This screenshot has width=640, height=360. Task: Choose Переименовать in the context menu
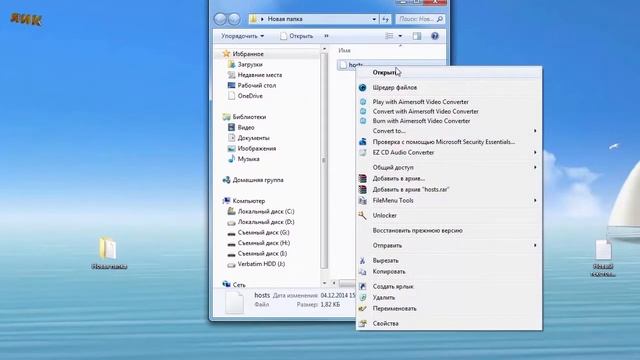point(449,309)
